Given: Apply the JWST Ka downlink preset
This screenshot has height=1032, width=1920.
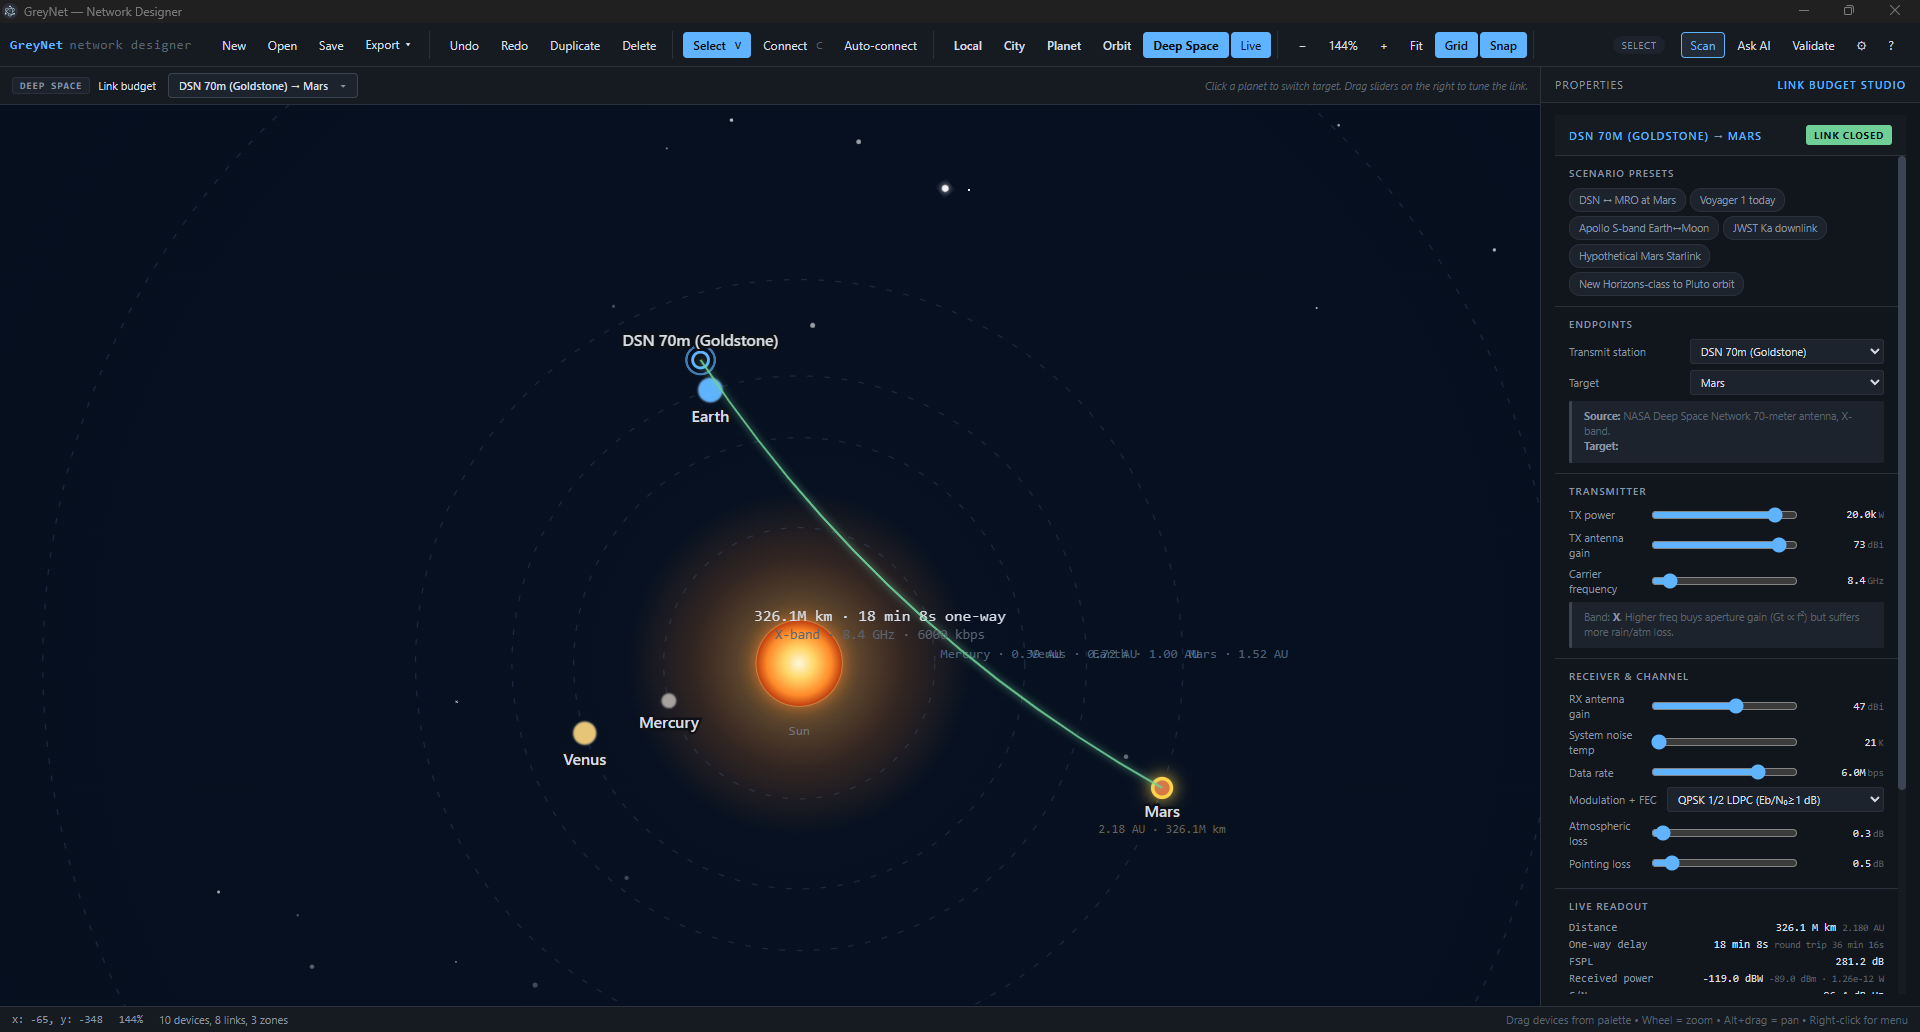Looking at the screenshot, I should point(1775,228).
